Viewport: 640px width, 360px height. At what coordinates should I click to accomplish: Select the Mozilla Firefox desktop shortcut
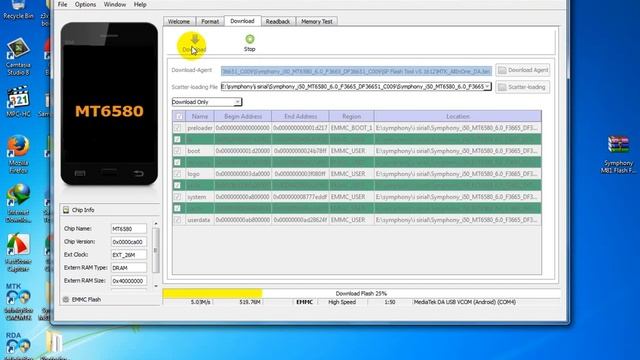pos(18,146)
